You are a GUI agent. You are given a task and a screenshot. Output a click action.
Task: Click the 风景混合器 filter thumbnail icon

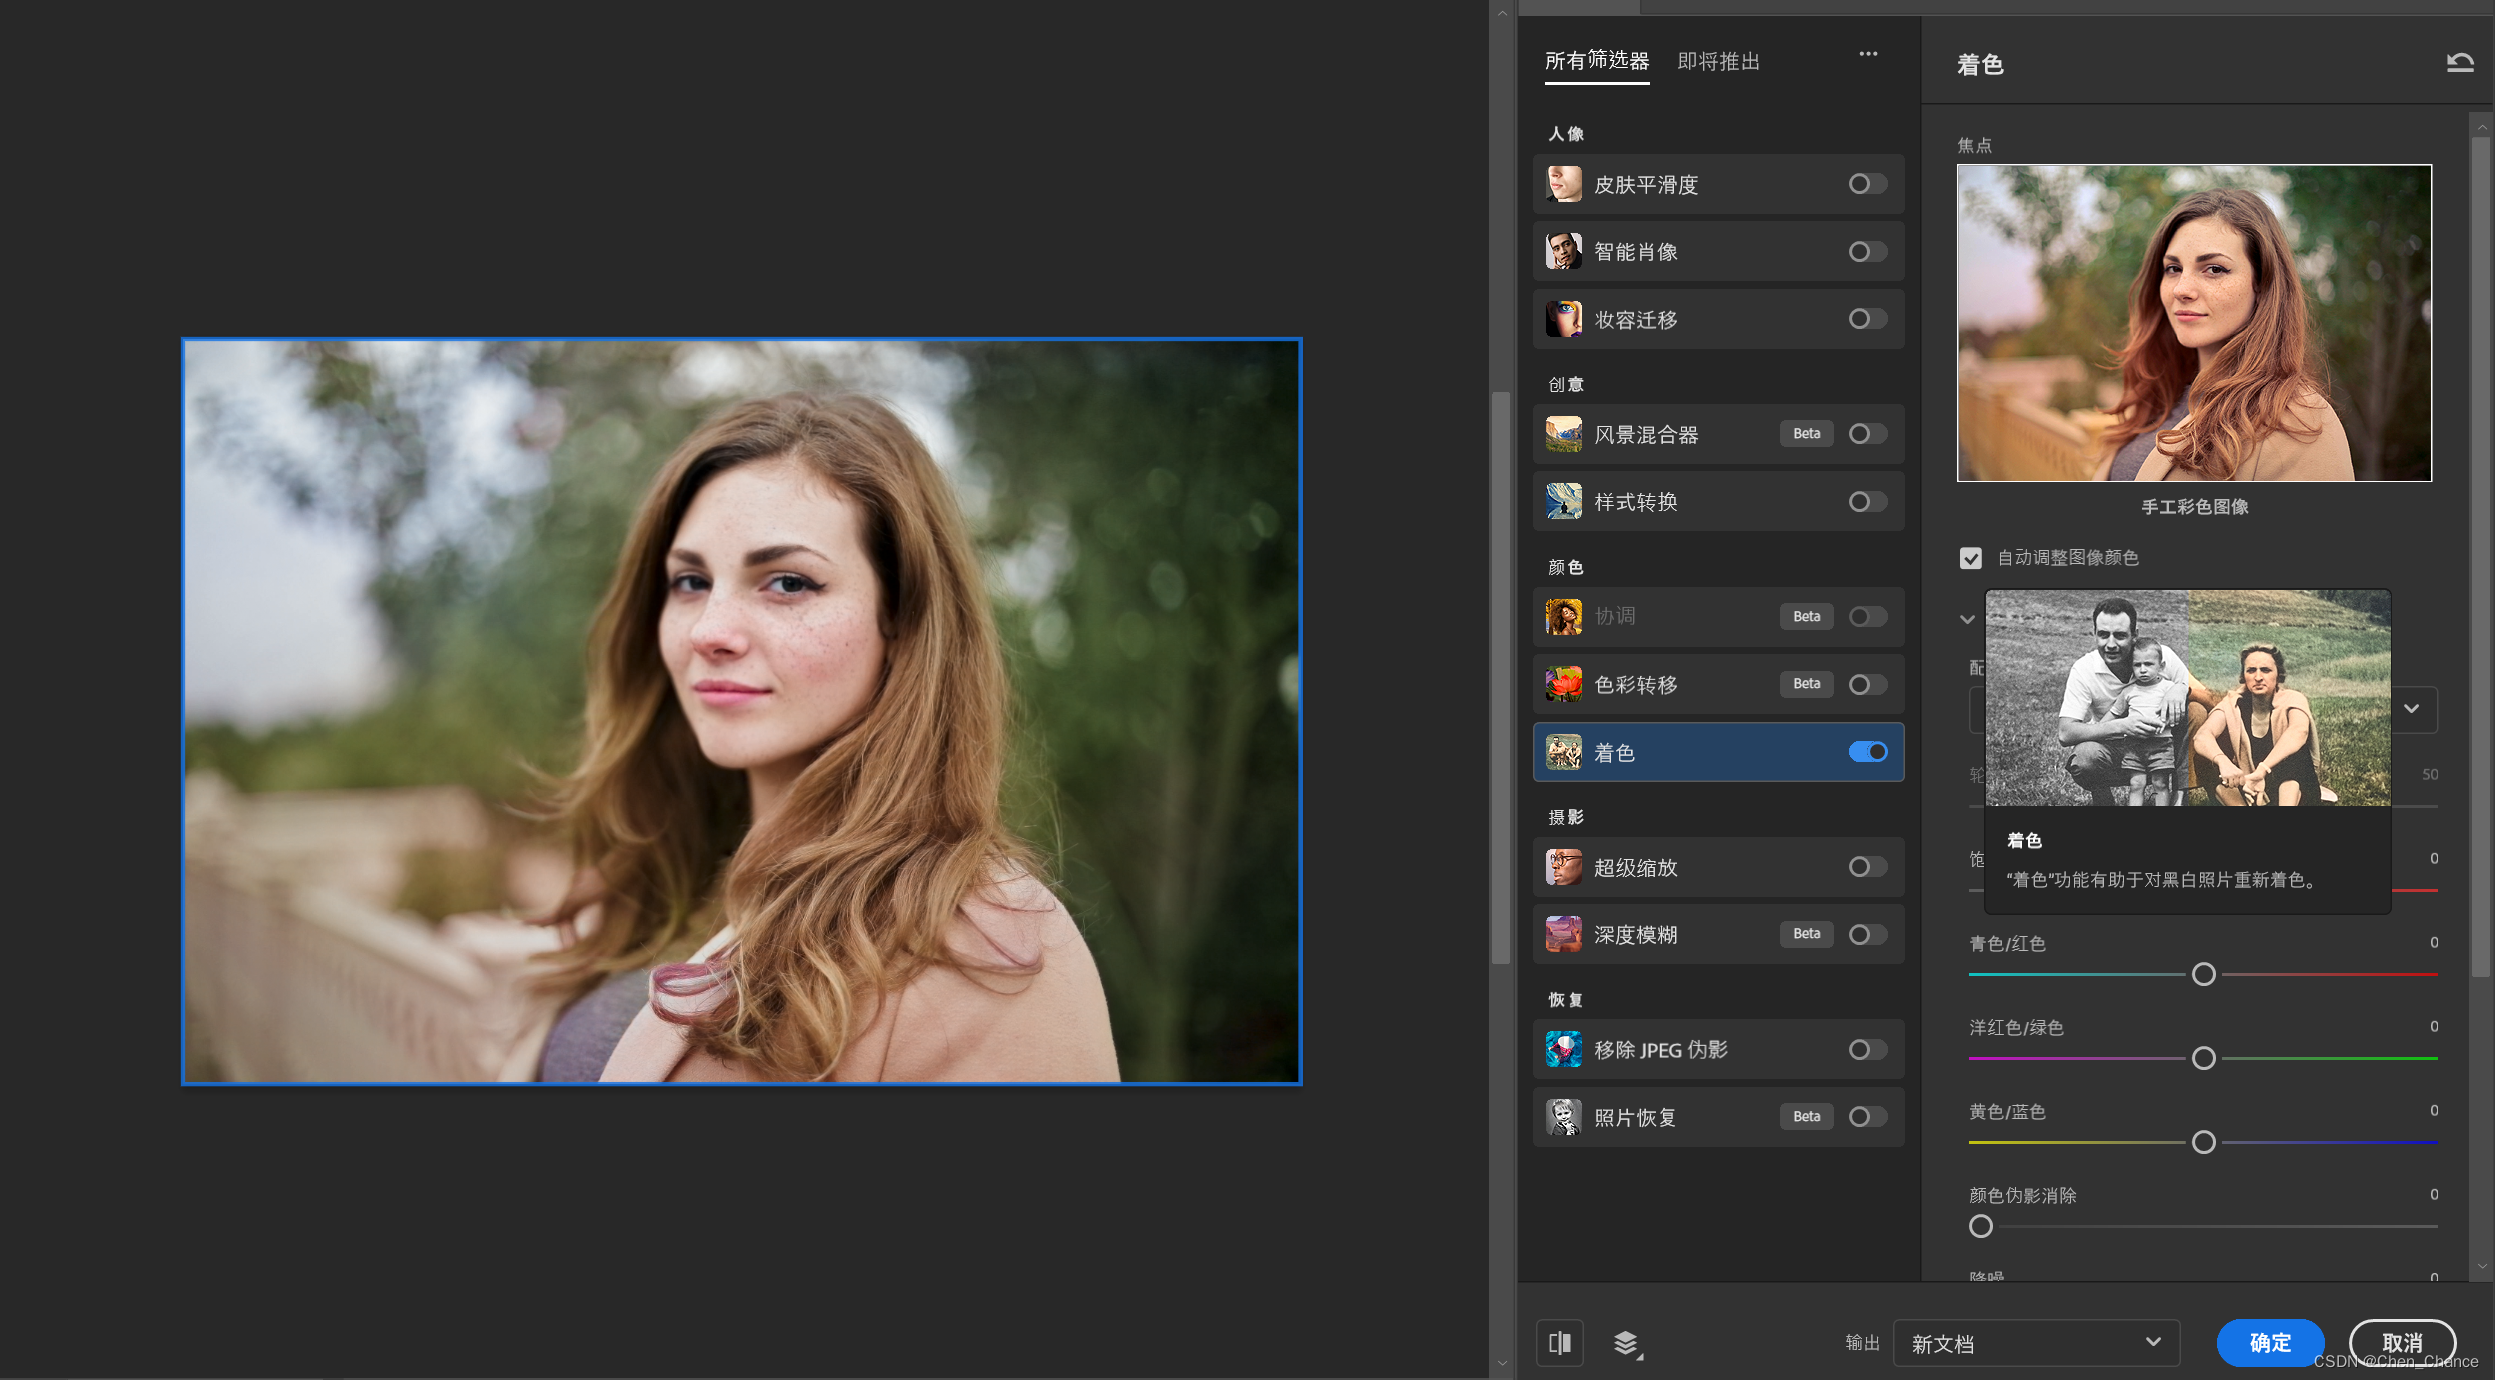tap(1563, 434)
